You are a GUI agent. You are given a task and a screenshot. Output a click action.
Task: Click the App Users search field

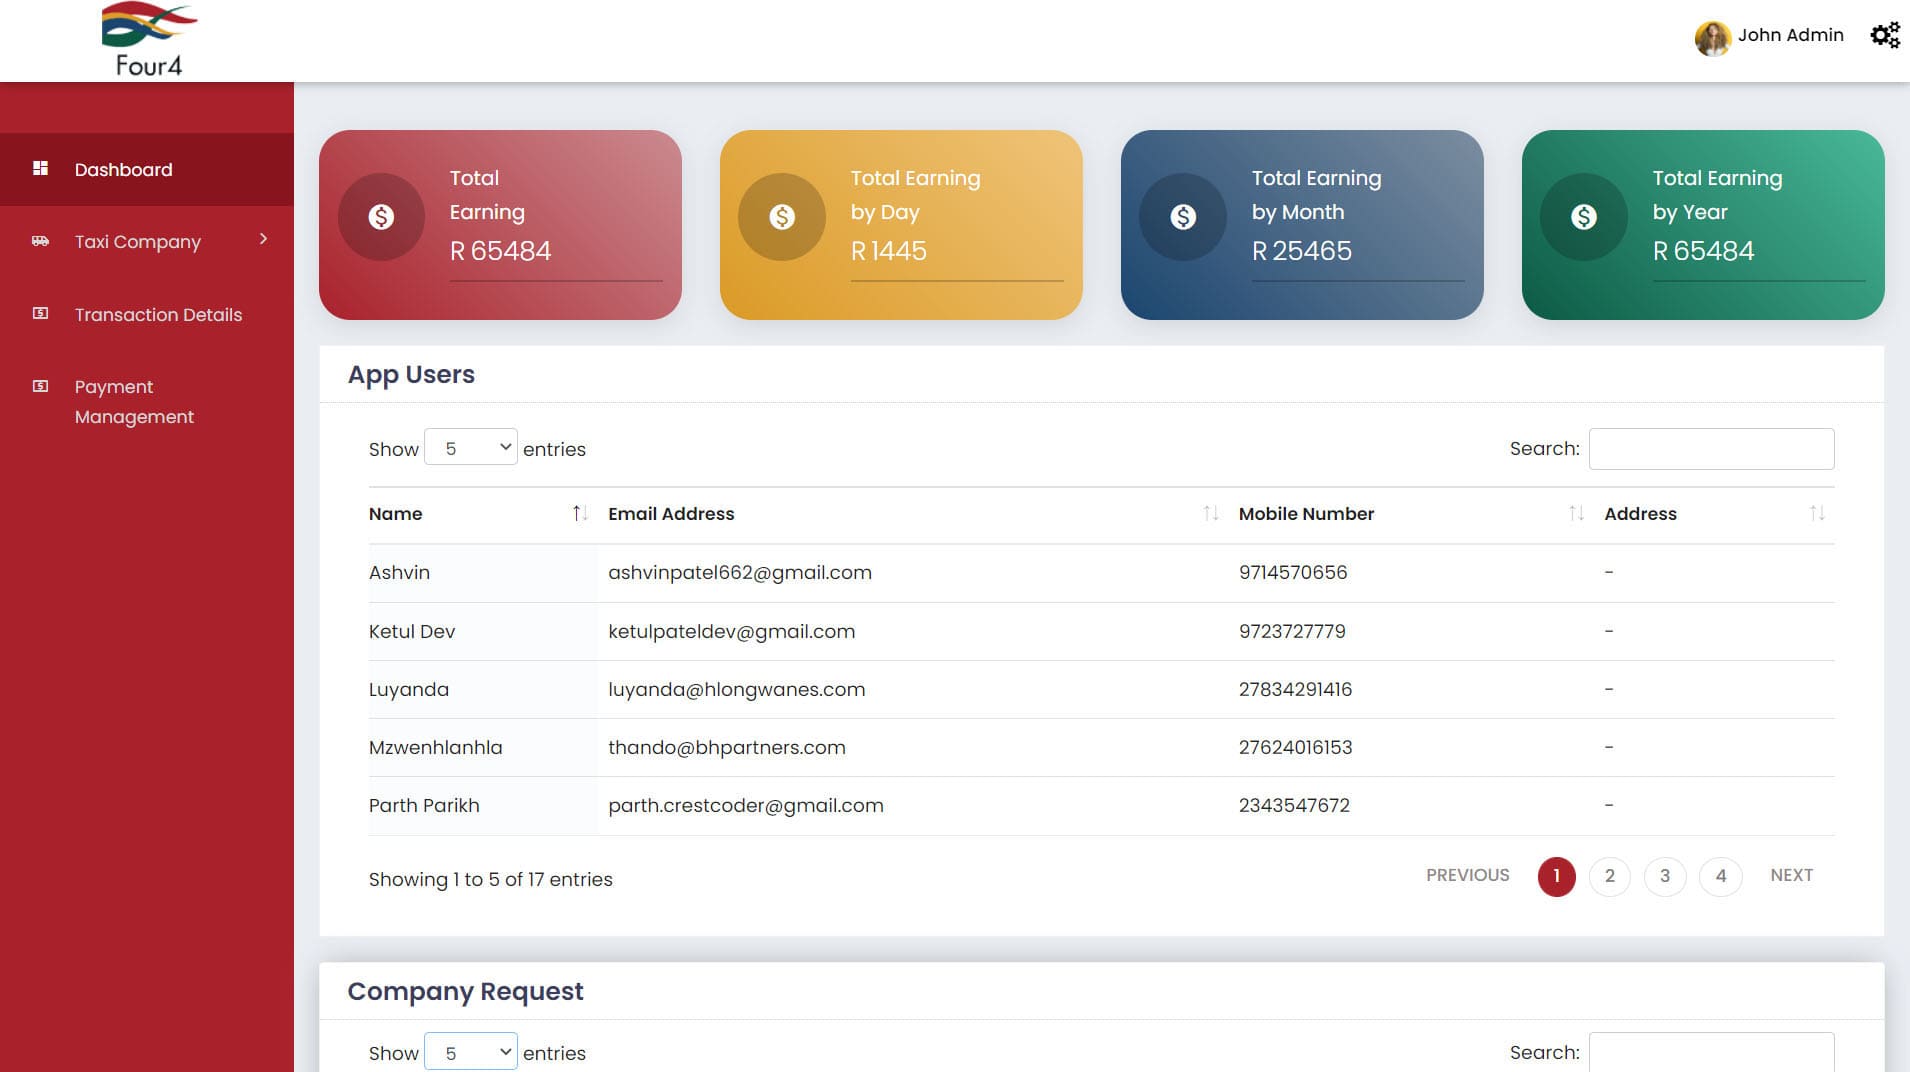1710,448
